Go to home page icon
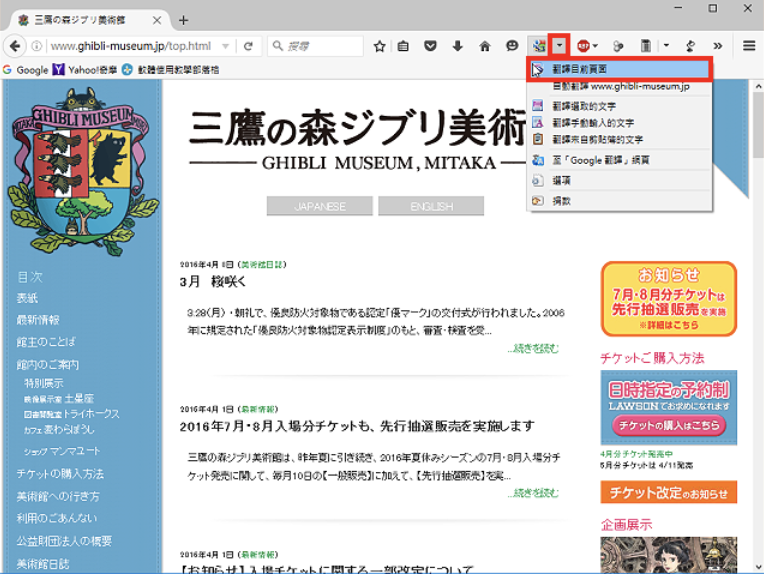764x574 pixels. tap(484, 46)
